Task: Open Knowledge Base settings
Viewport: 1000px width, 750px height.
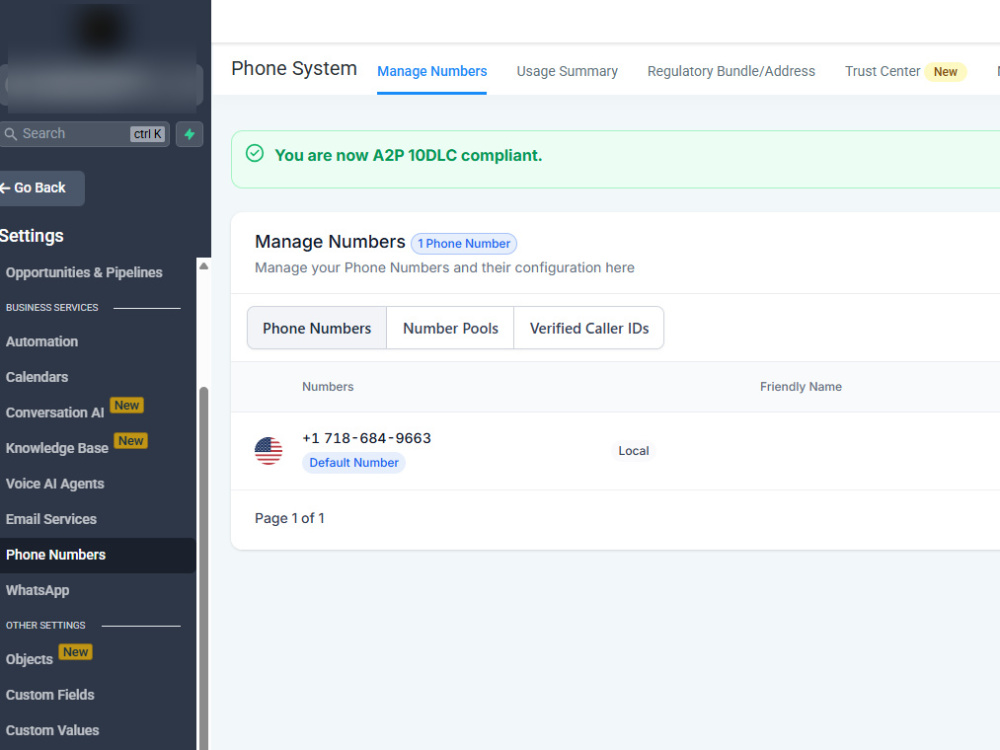Action: tap(57, 448)
